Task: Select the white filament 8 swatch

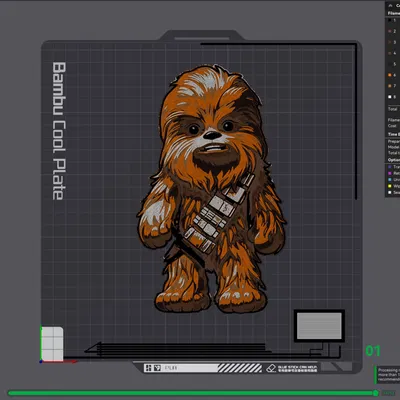Action: [389, 97]
